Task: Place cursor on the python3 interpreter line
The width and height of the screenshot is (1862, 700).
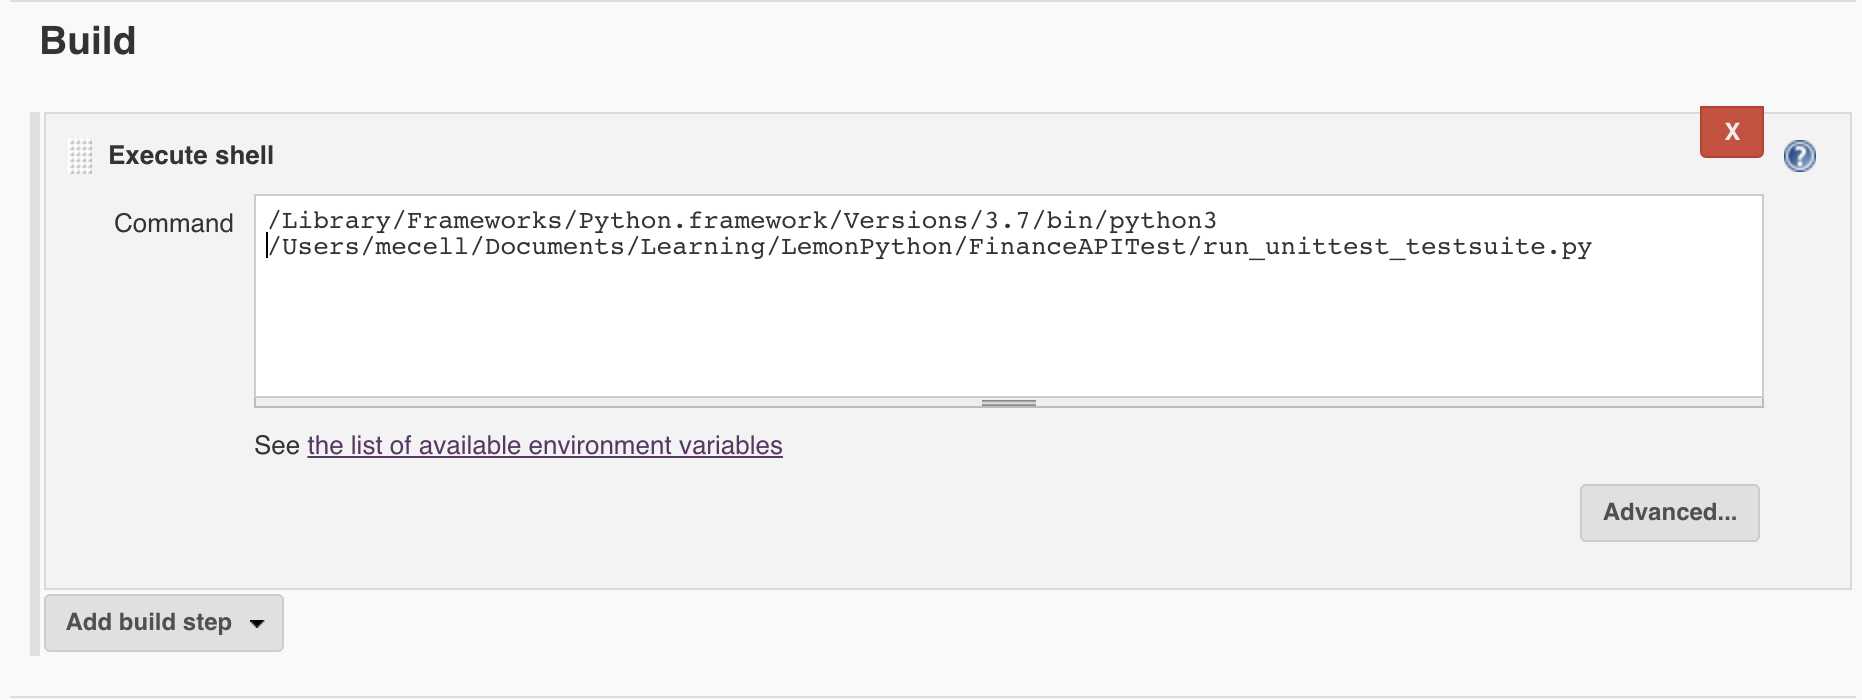Action: click(x=742, y=220)
